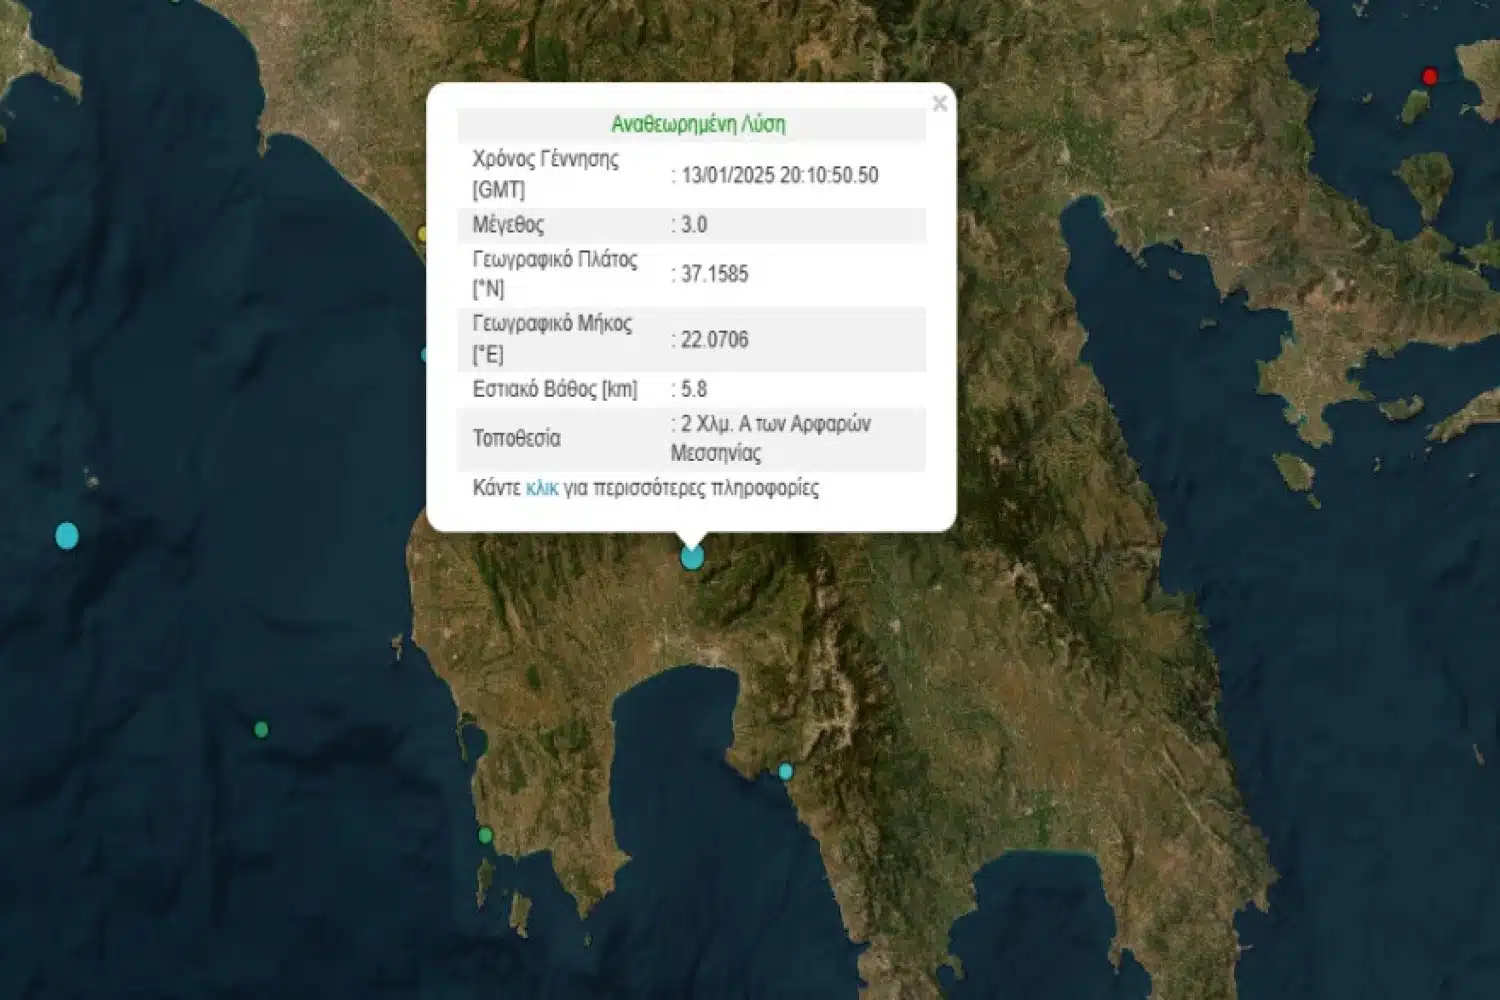Viewport: 1500px width, 1000px height.
Task: Click the large cyan marker in the western sea
Action: pyautogui.click(x=67, y=536)
